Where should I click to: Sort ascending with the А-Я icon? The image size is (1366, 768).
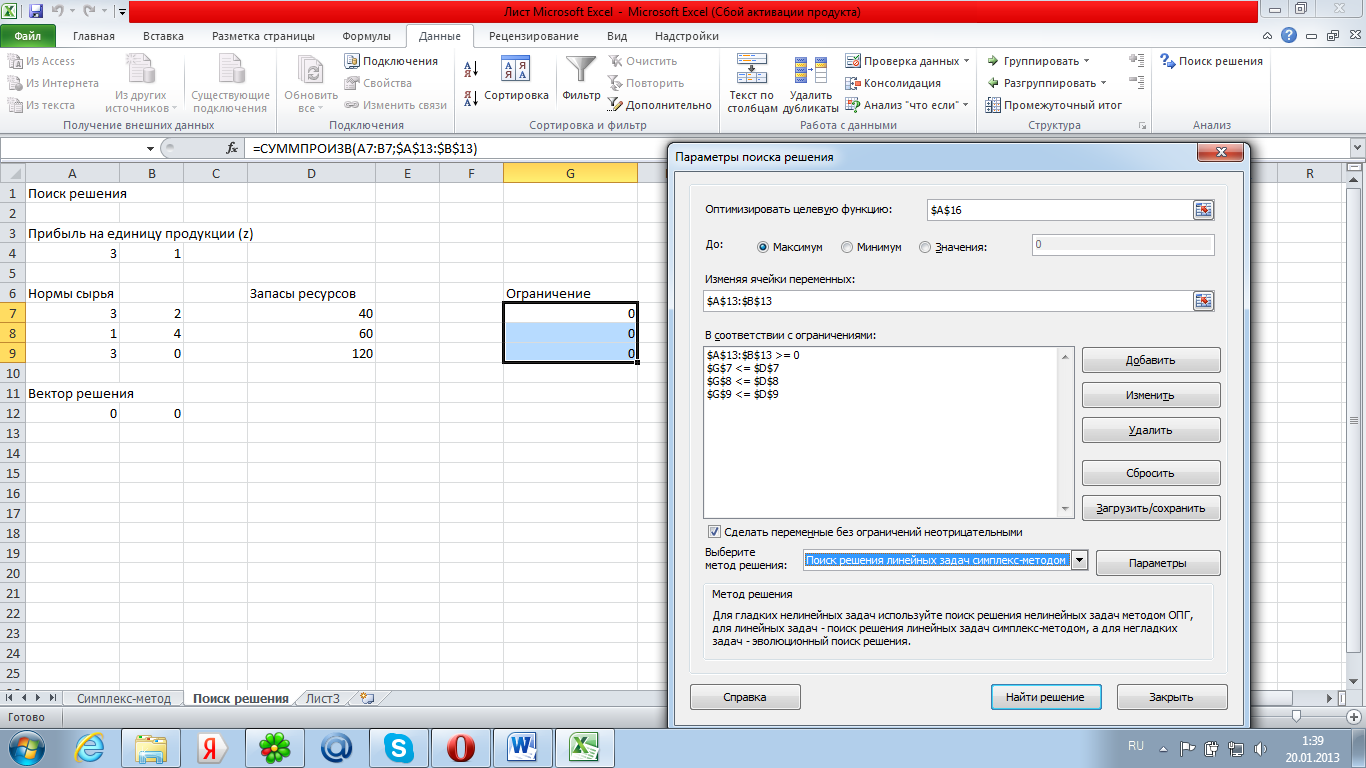click(471, 70)
